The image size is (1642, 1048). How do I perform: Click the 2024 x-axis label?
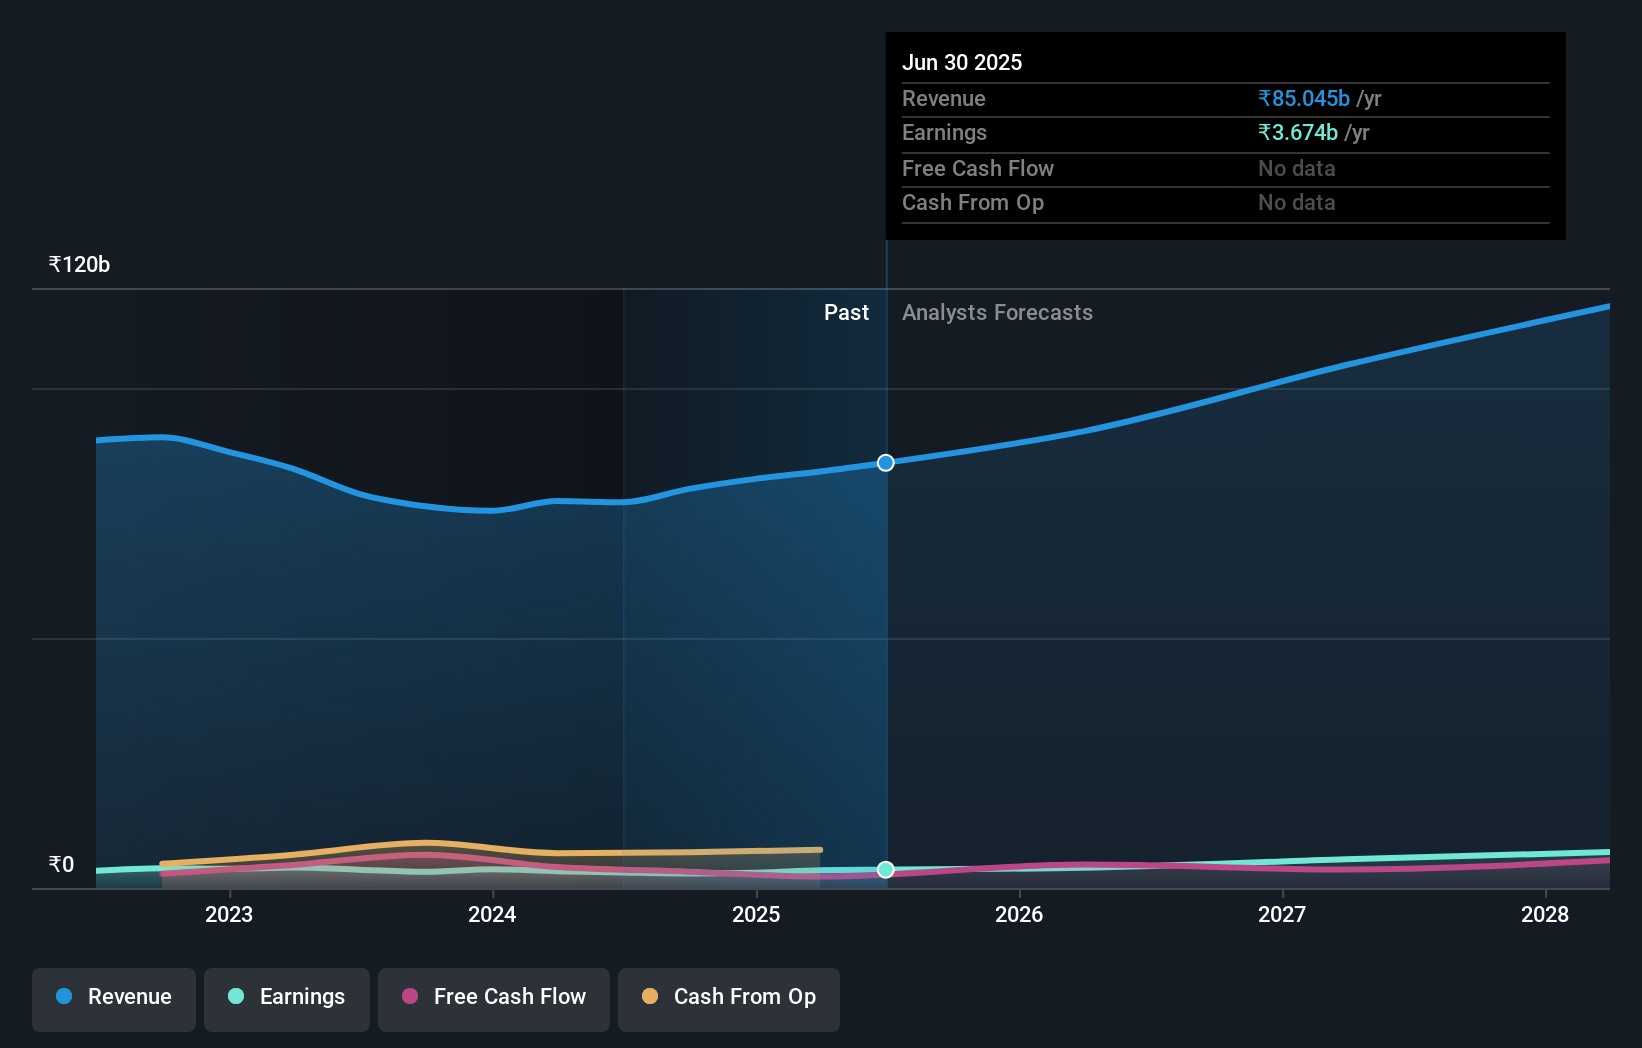[492, 914]
